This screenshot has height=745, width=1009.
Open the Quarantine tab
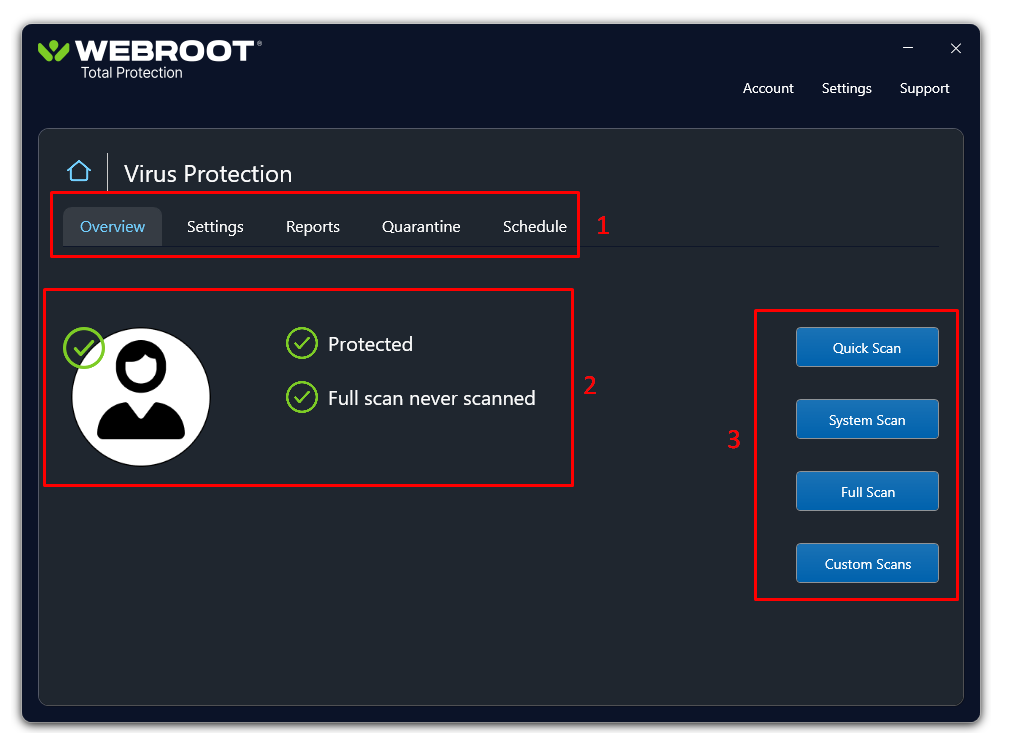tap(421, 227)
